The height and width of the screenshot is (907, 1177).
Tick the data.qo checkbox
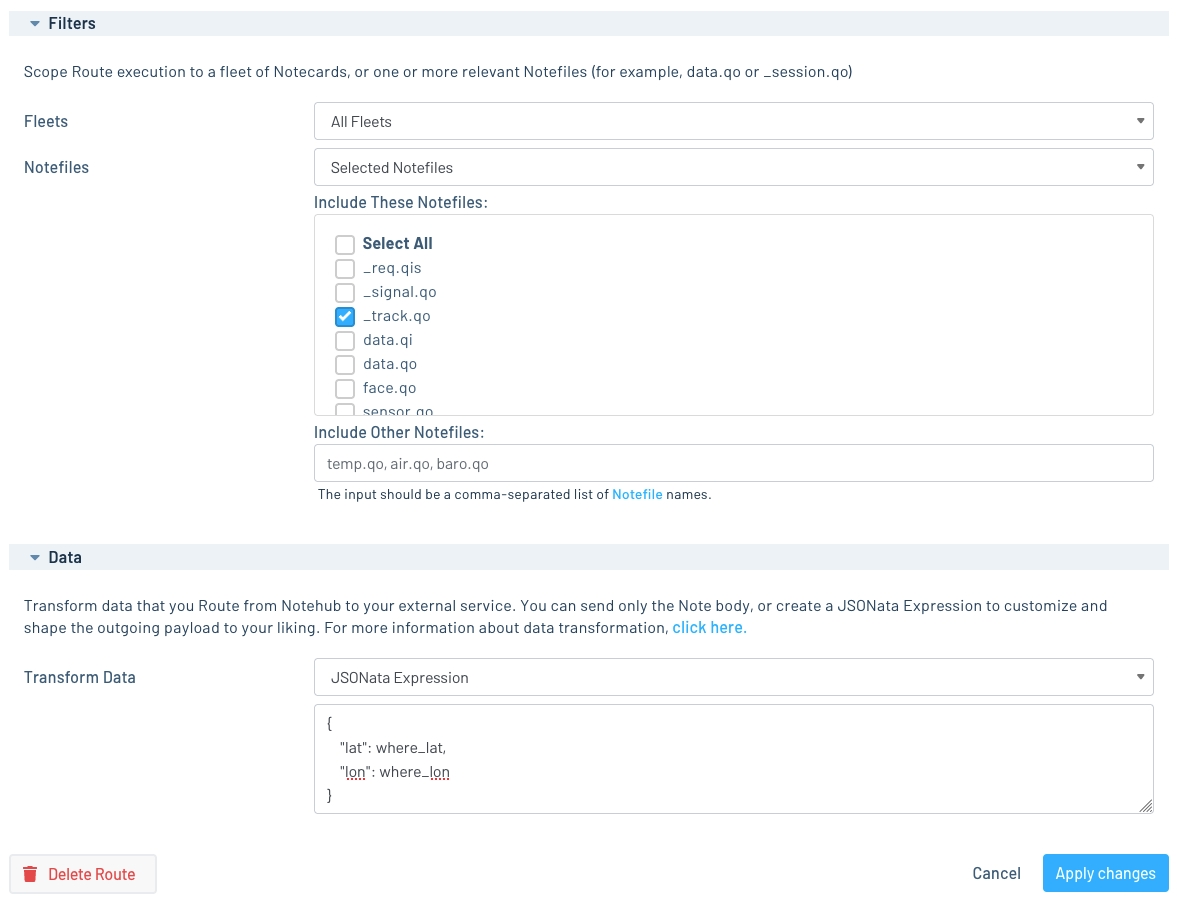(345, 364)
